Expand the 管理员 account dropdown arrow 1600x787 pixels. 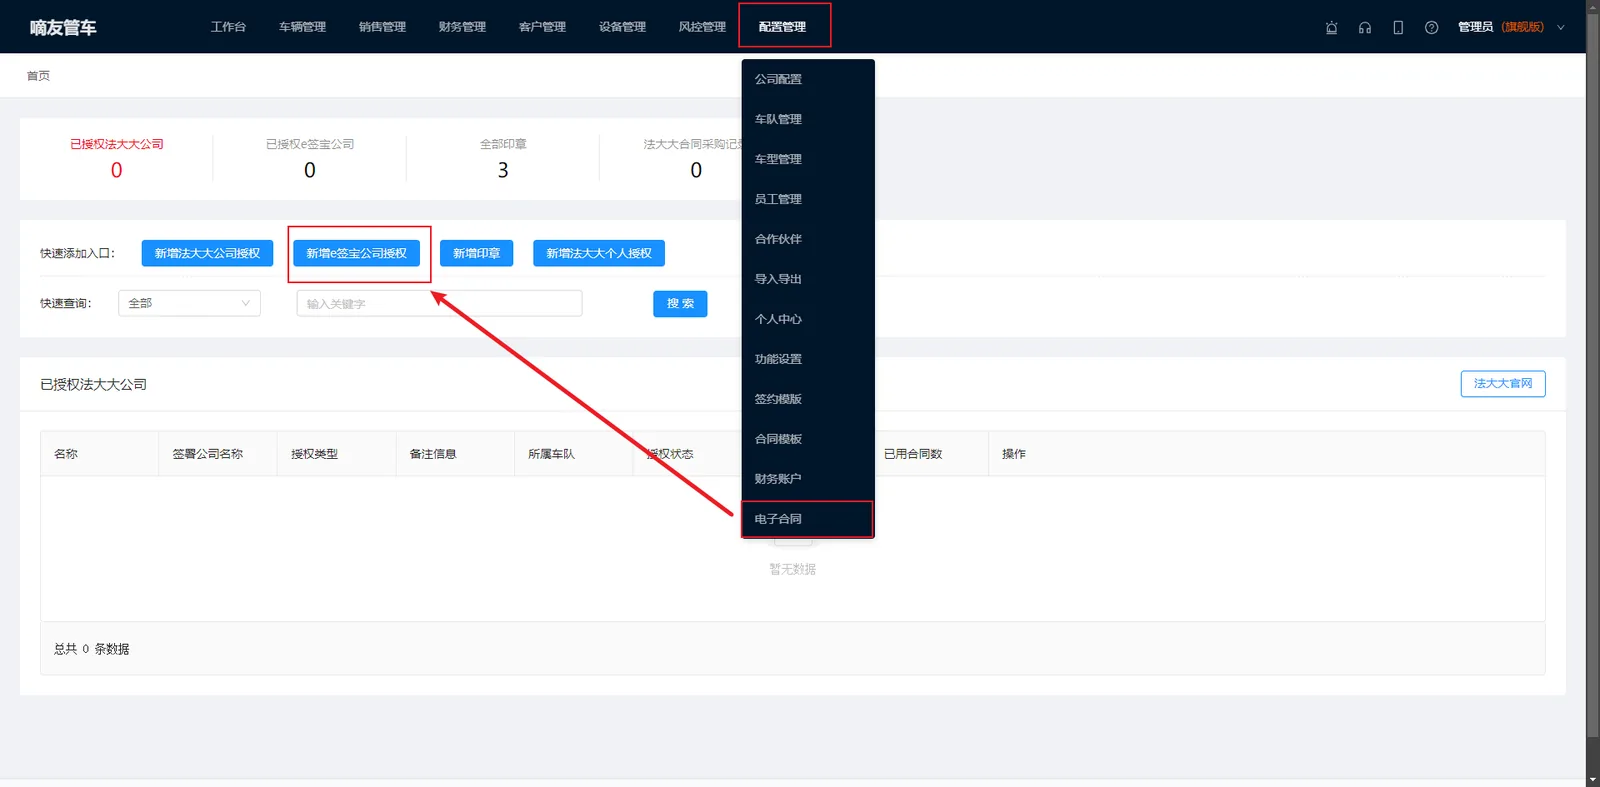pyautogui.click(x=1560, y=28)
